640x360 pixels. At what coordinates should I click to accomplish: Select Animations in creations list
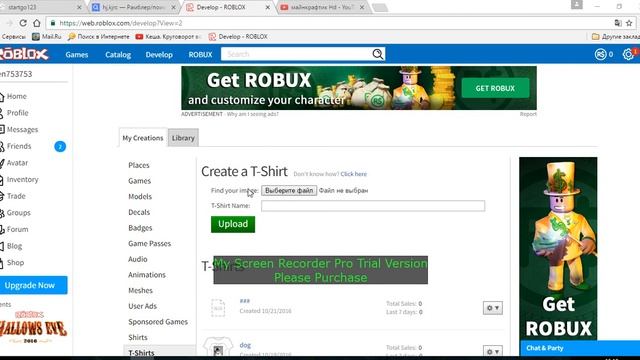coord(147,275)
